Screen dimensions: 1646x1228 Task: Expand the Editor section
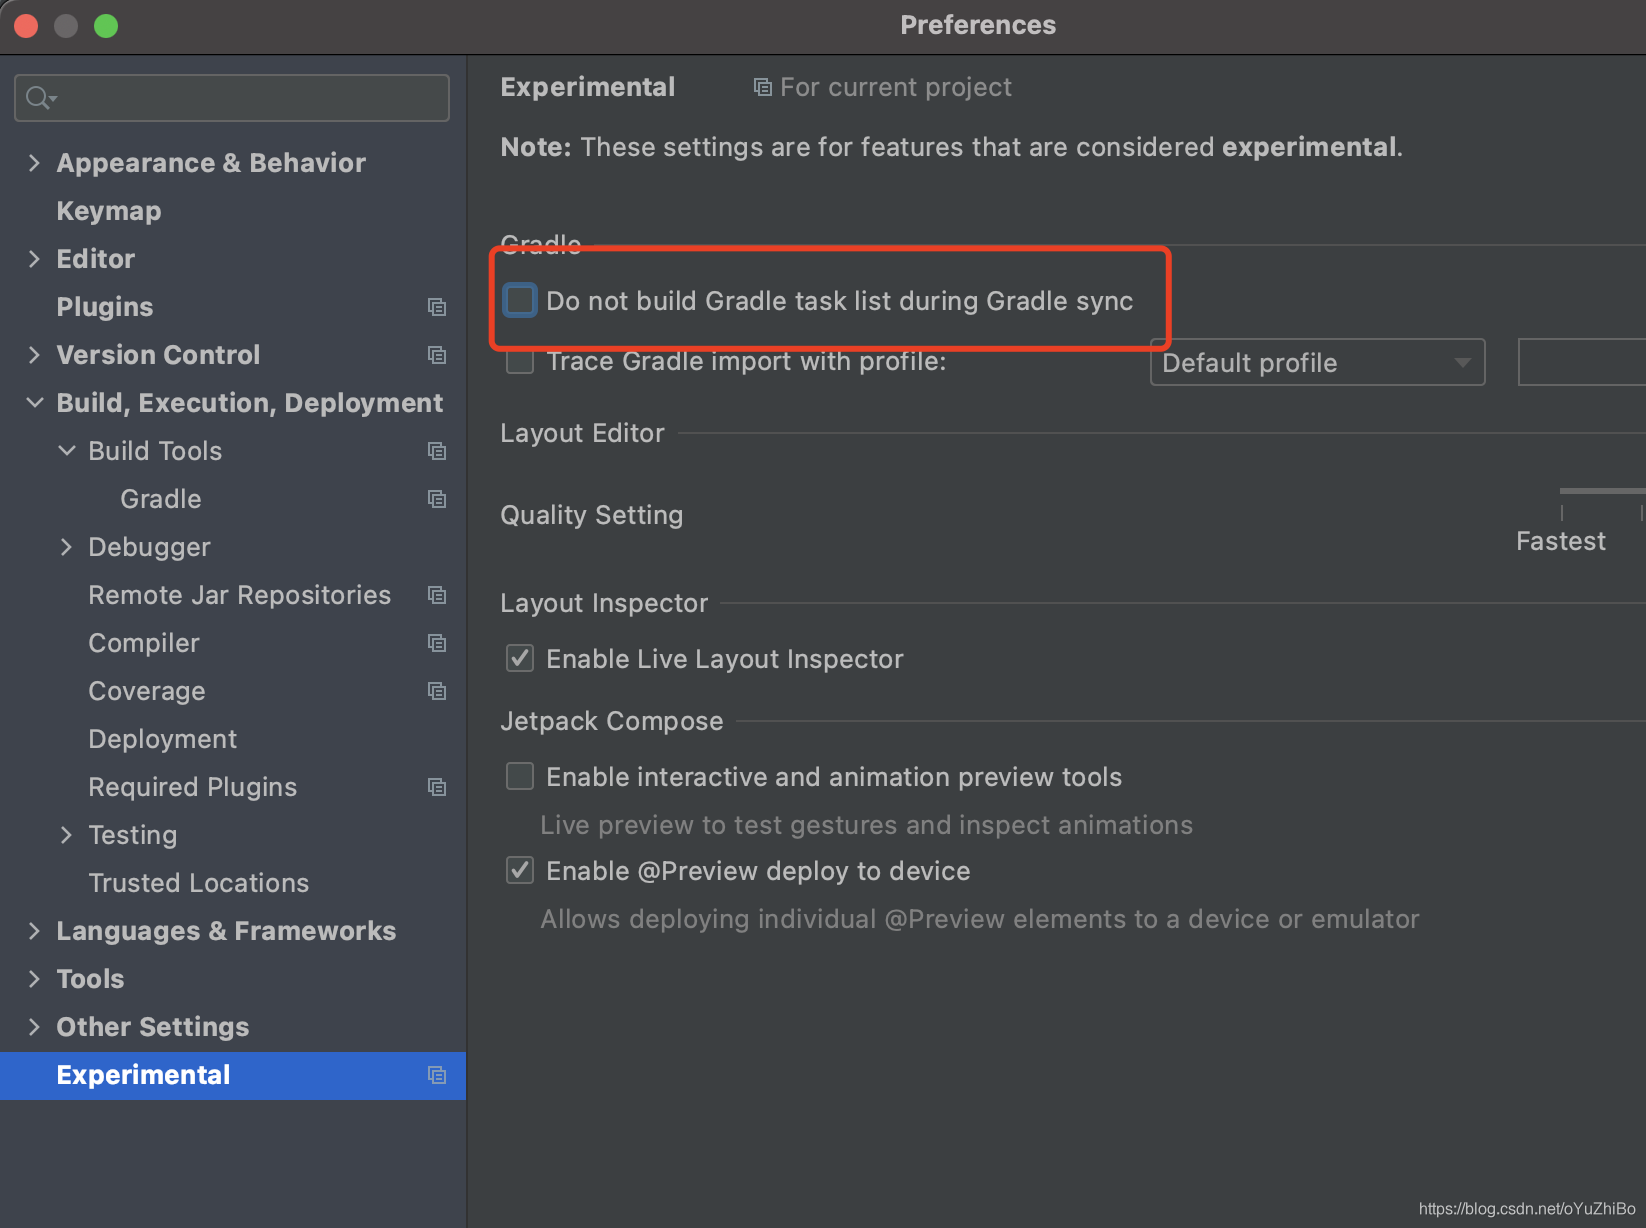point(33,258)
